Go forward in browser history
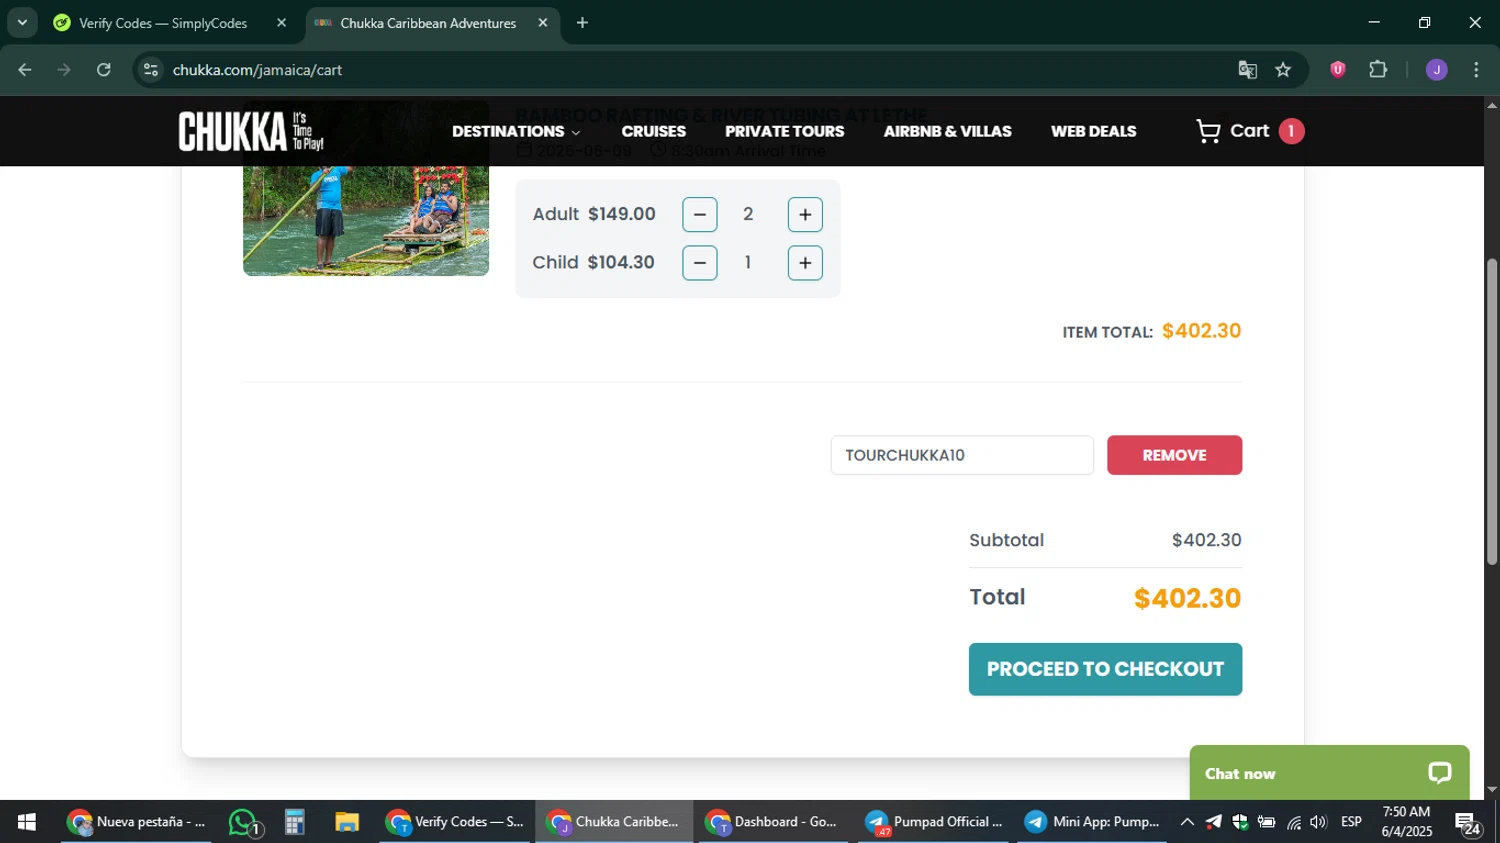Image resolution: width=1500 pixels, height=843 pixels. [x=64, y=70]
